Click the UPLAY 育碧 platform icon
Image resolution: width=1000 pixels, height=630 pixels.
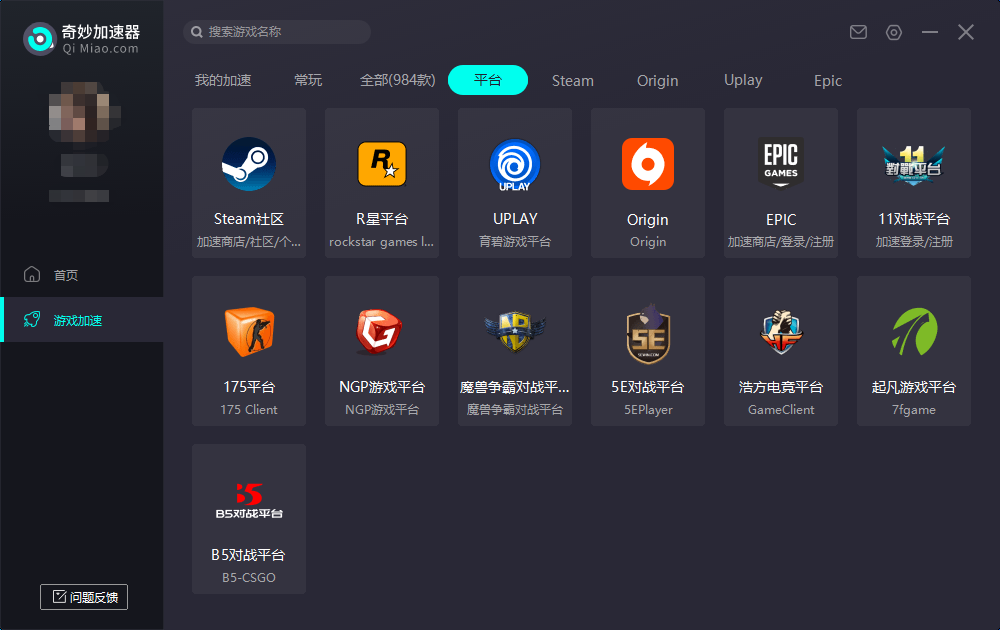tap(514, 164)
